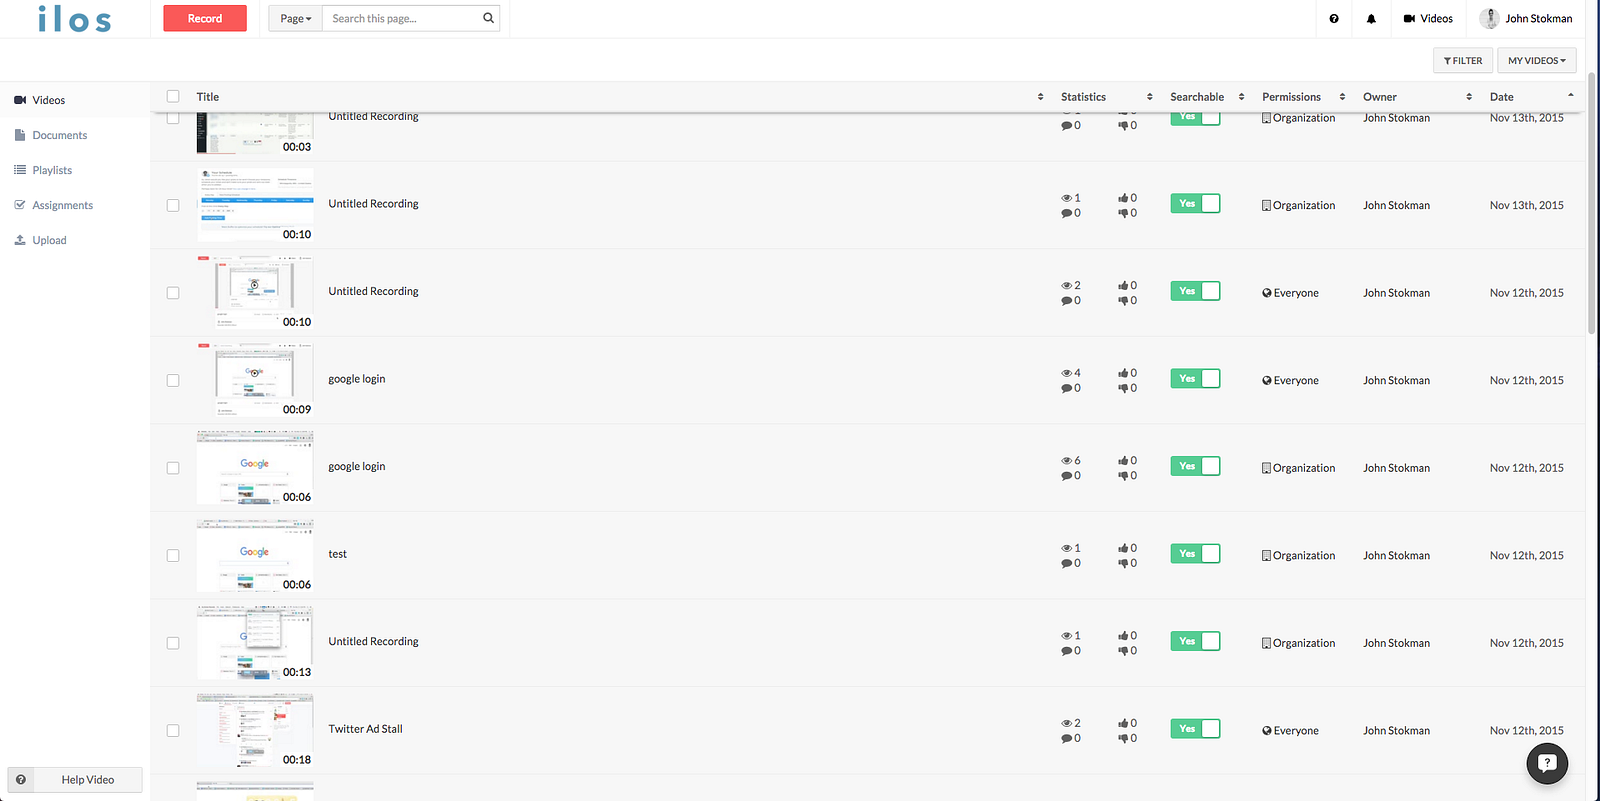Click thumbs-down icon of google login 00:06 video

(x=1123, y=476)
